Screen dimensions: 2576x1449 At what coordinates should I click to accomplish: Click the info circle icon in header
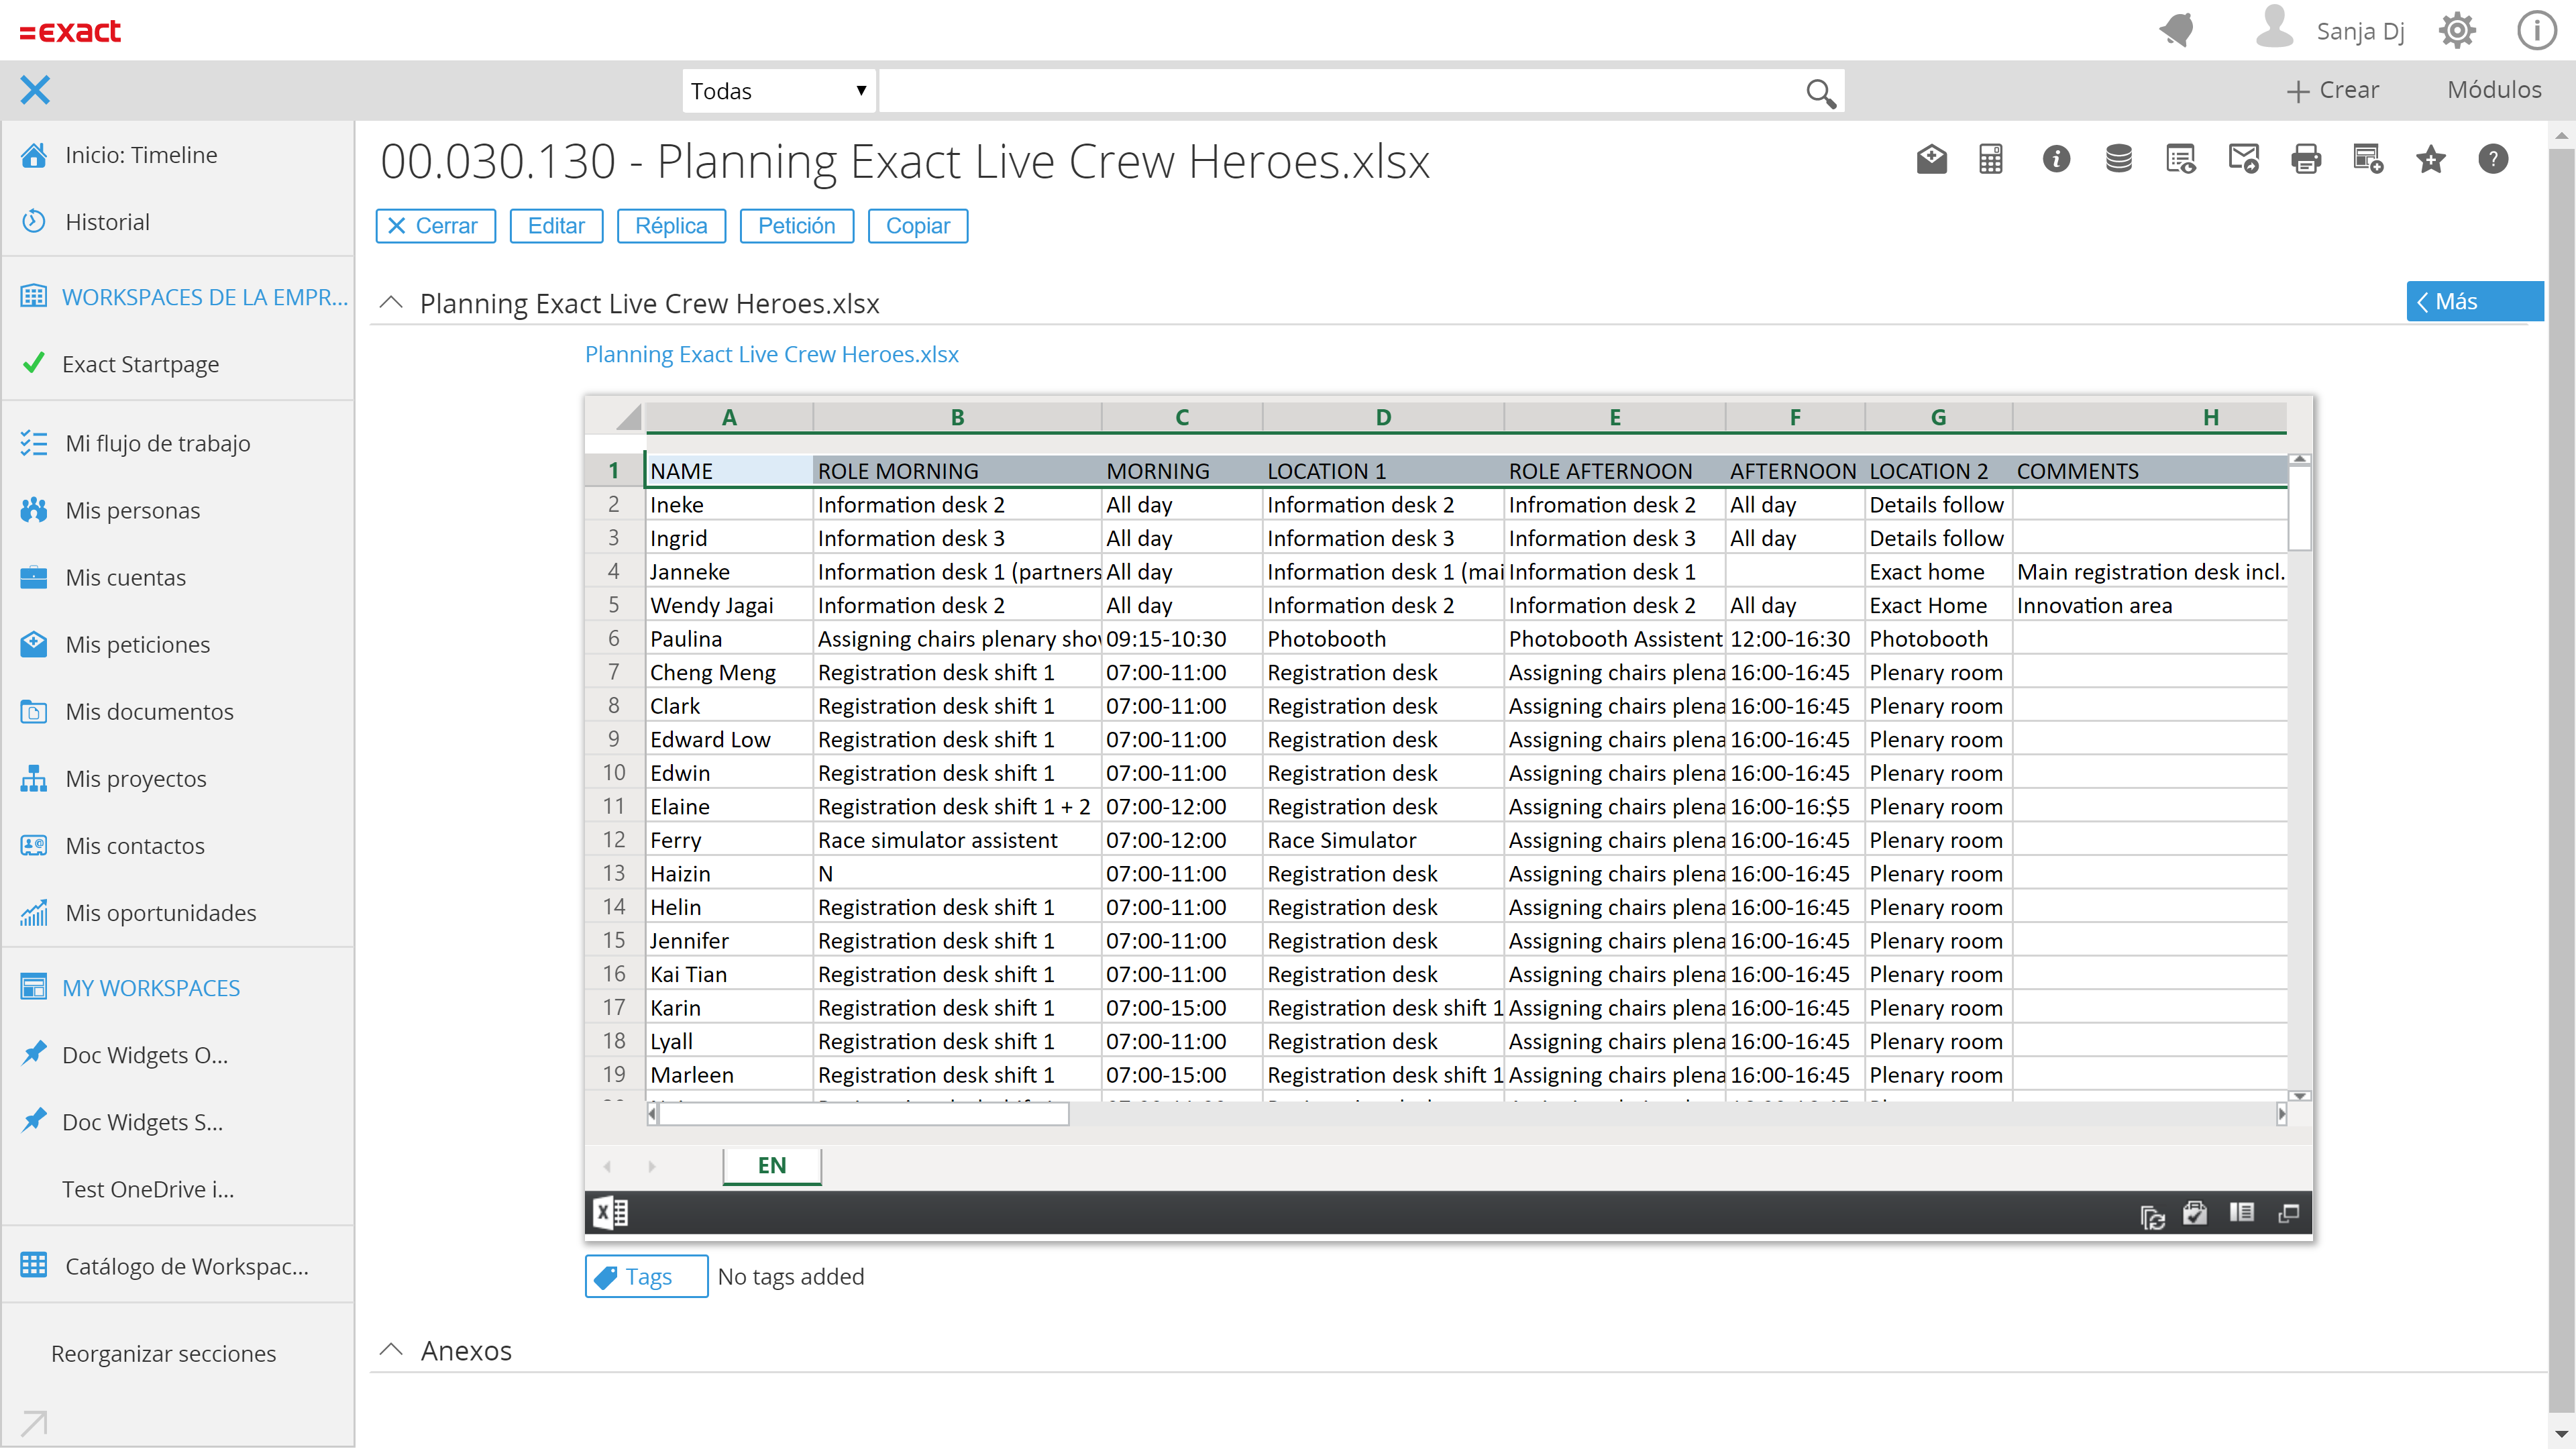[2536, 31]
